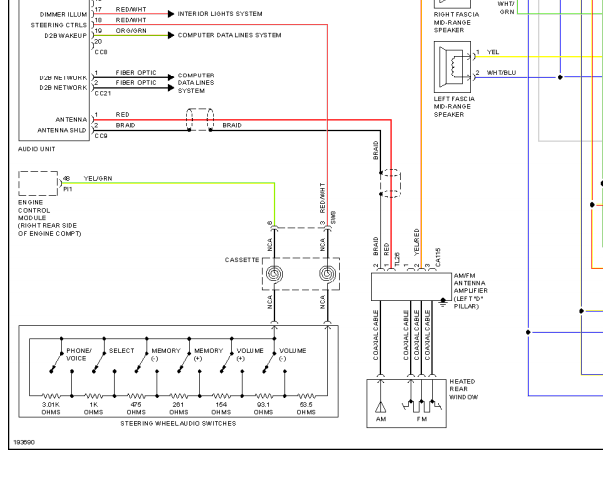Screen dimensions: 603x484
Task: Click the dashed engine control module box
Action: 38,183
